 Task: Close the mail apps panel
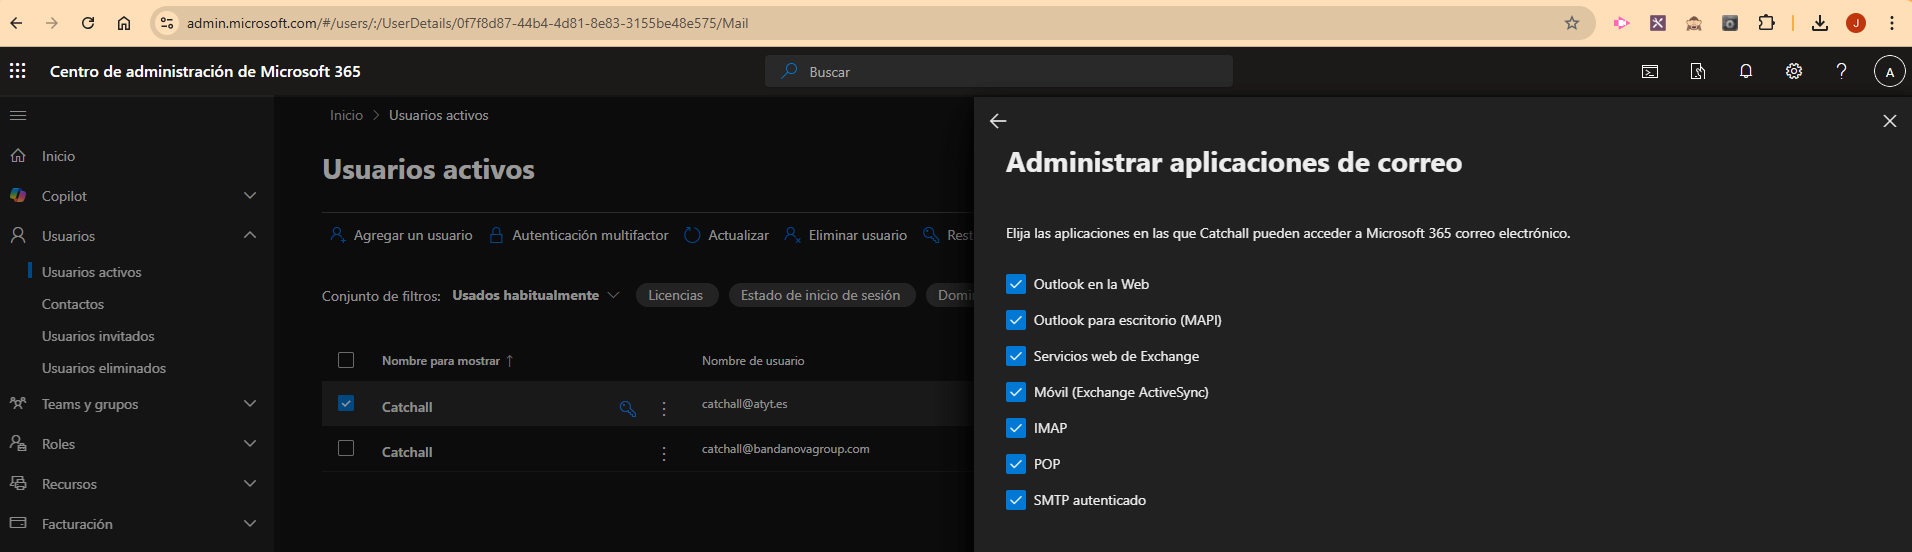pyautogui.click(x=1890, y=121)
